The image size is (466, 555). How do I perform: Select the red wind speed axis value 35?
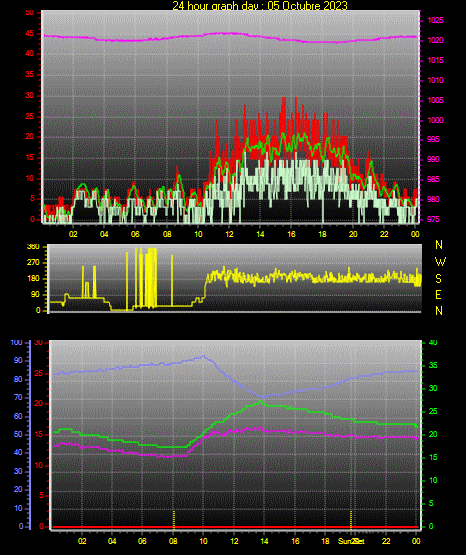point(30,74)
